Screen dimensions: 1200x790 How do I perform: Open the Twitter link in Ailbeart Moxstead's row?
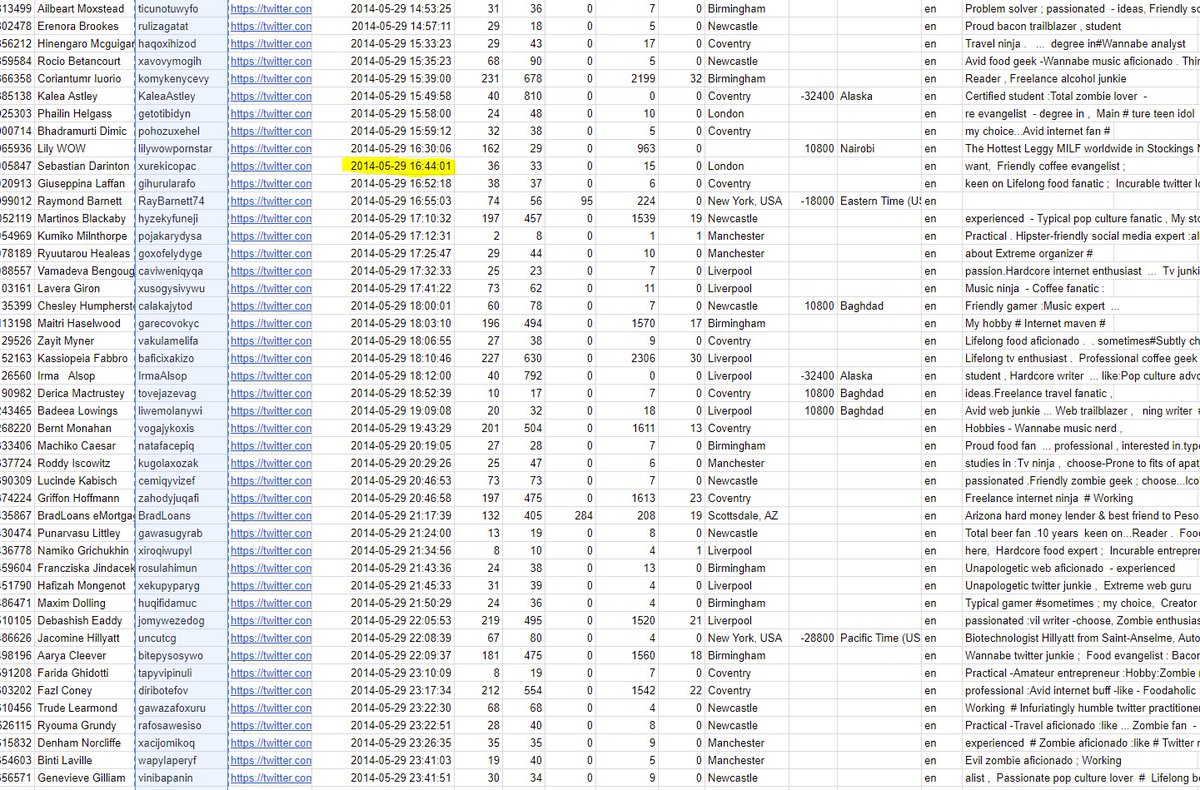(270, 9)
